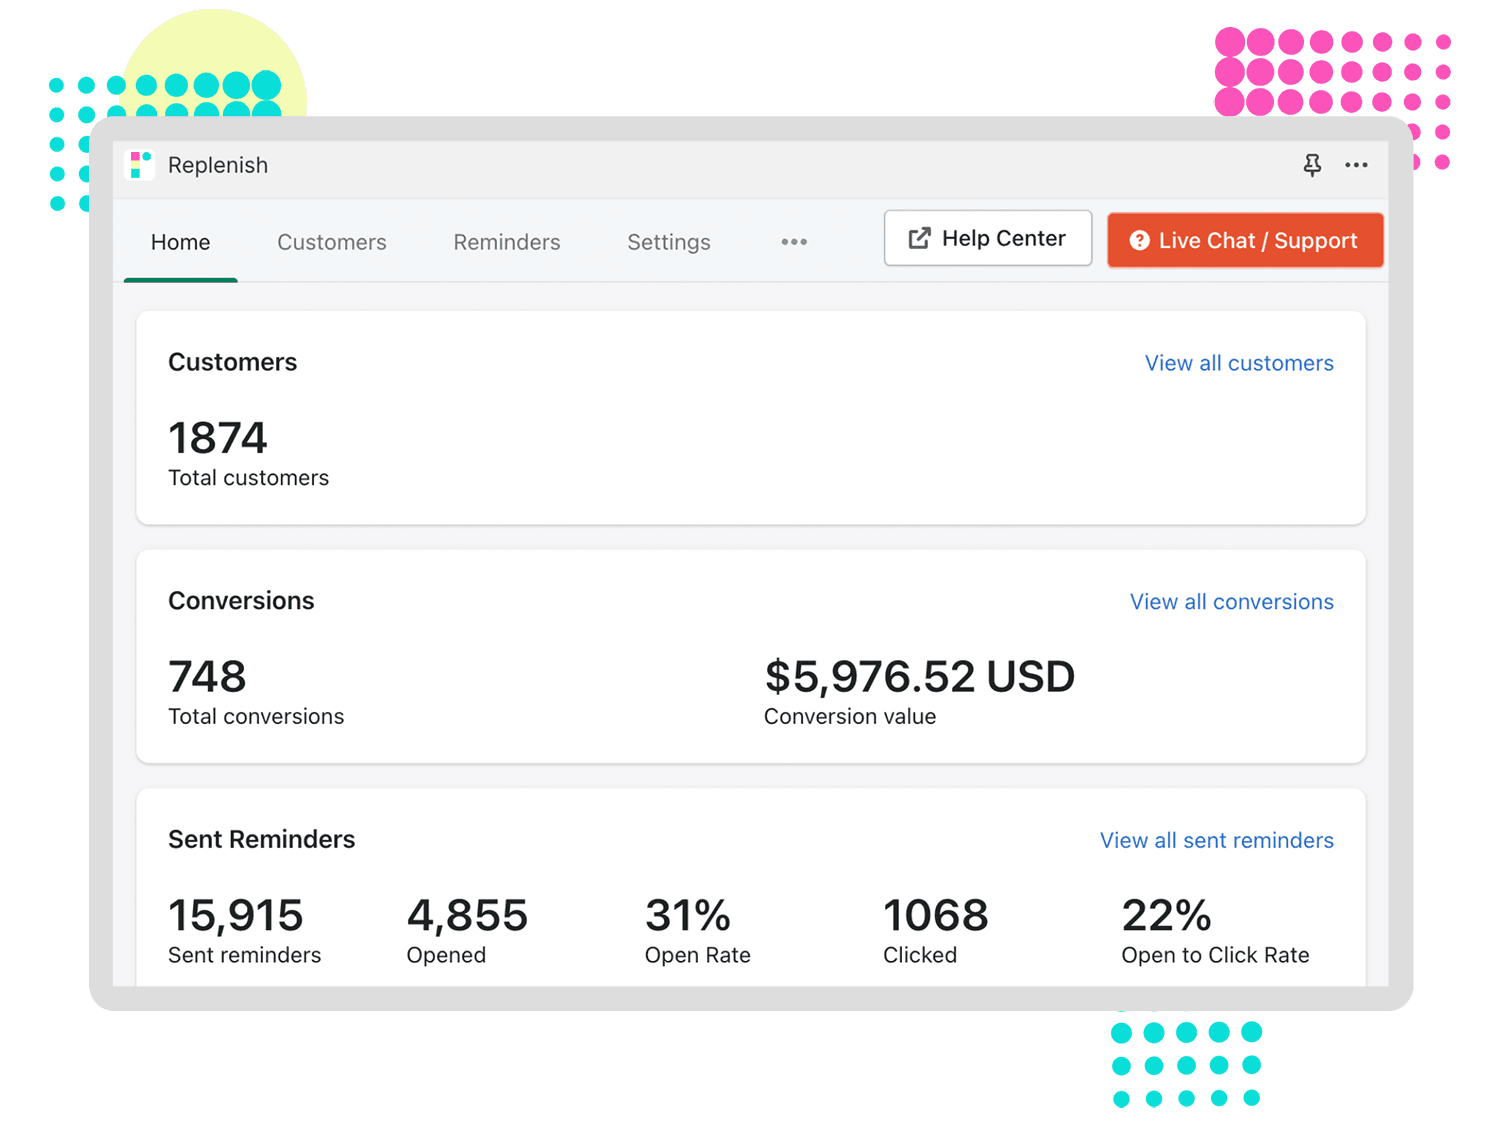Viewport: 1500px width, 1125px height.
Task: Pin the Replenish app using the pin icon
Action: point(1312,165)
